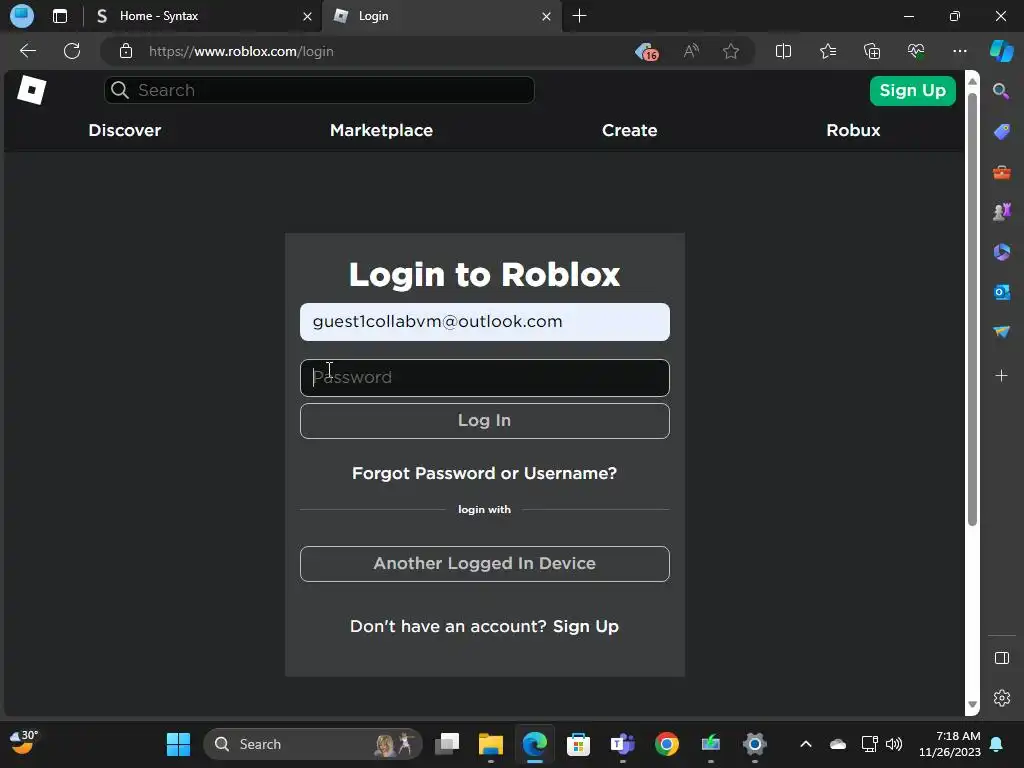Click the email username field
Viewport: 1024px width, 768px height.
(x=485, y=322)
